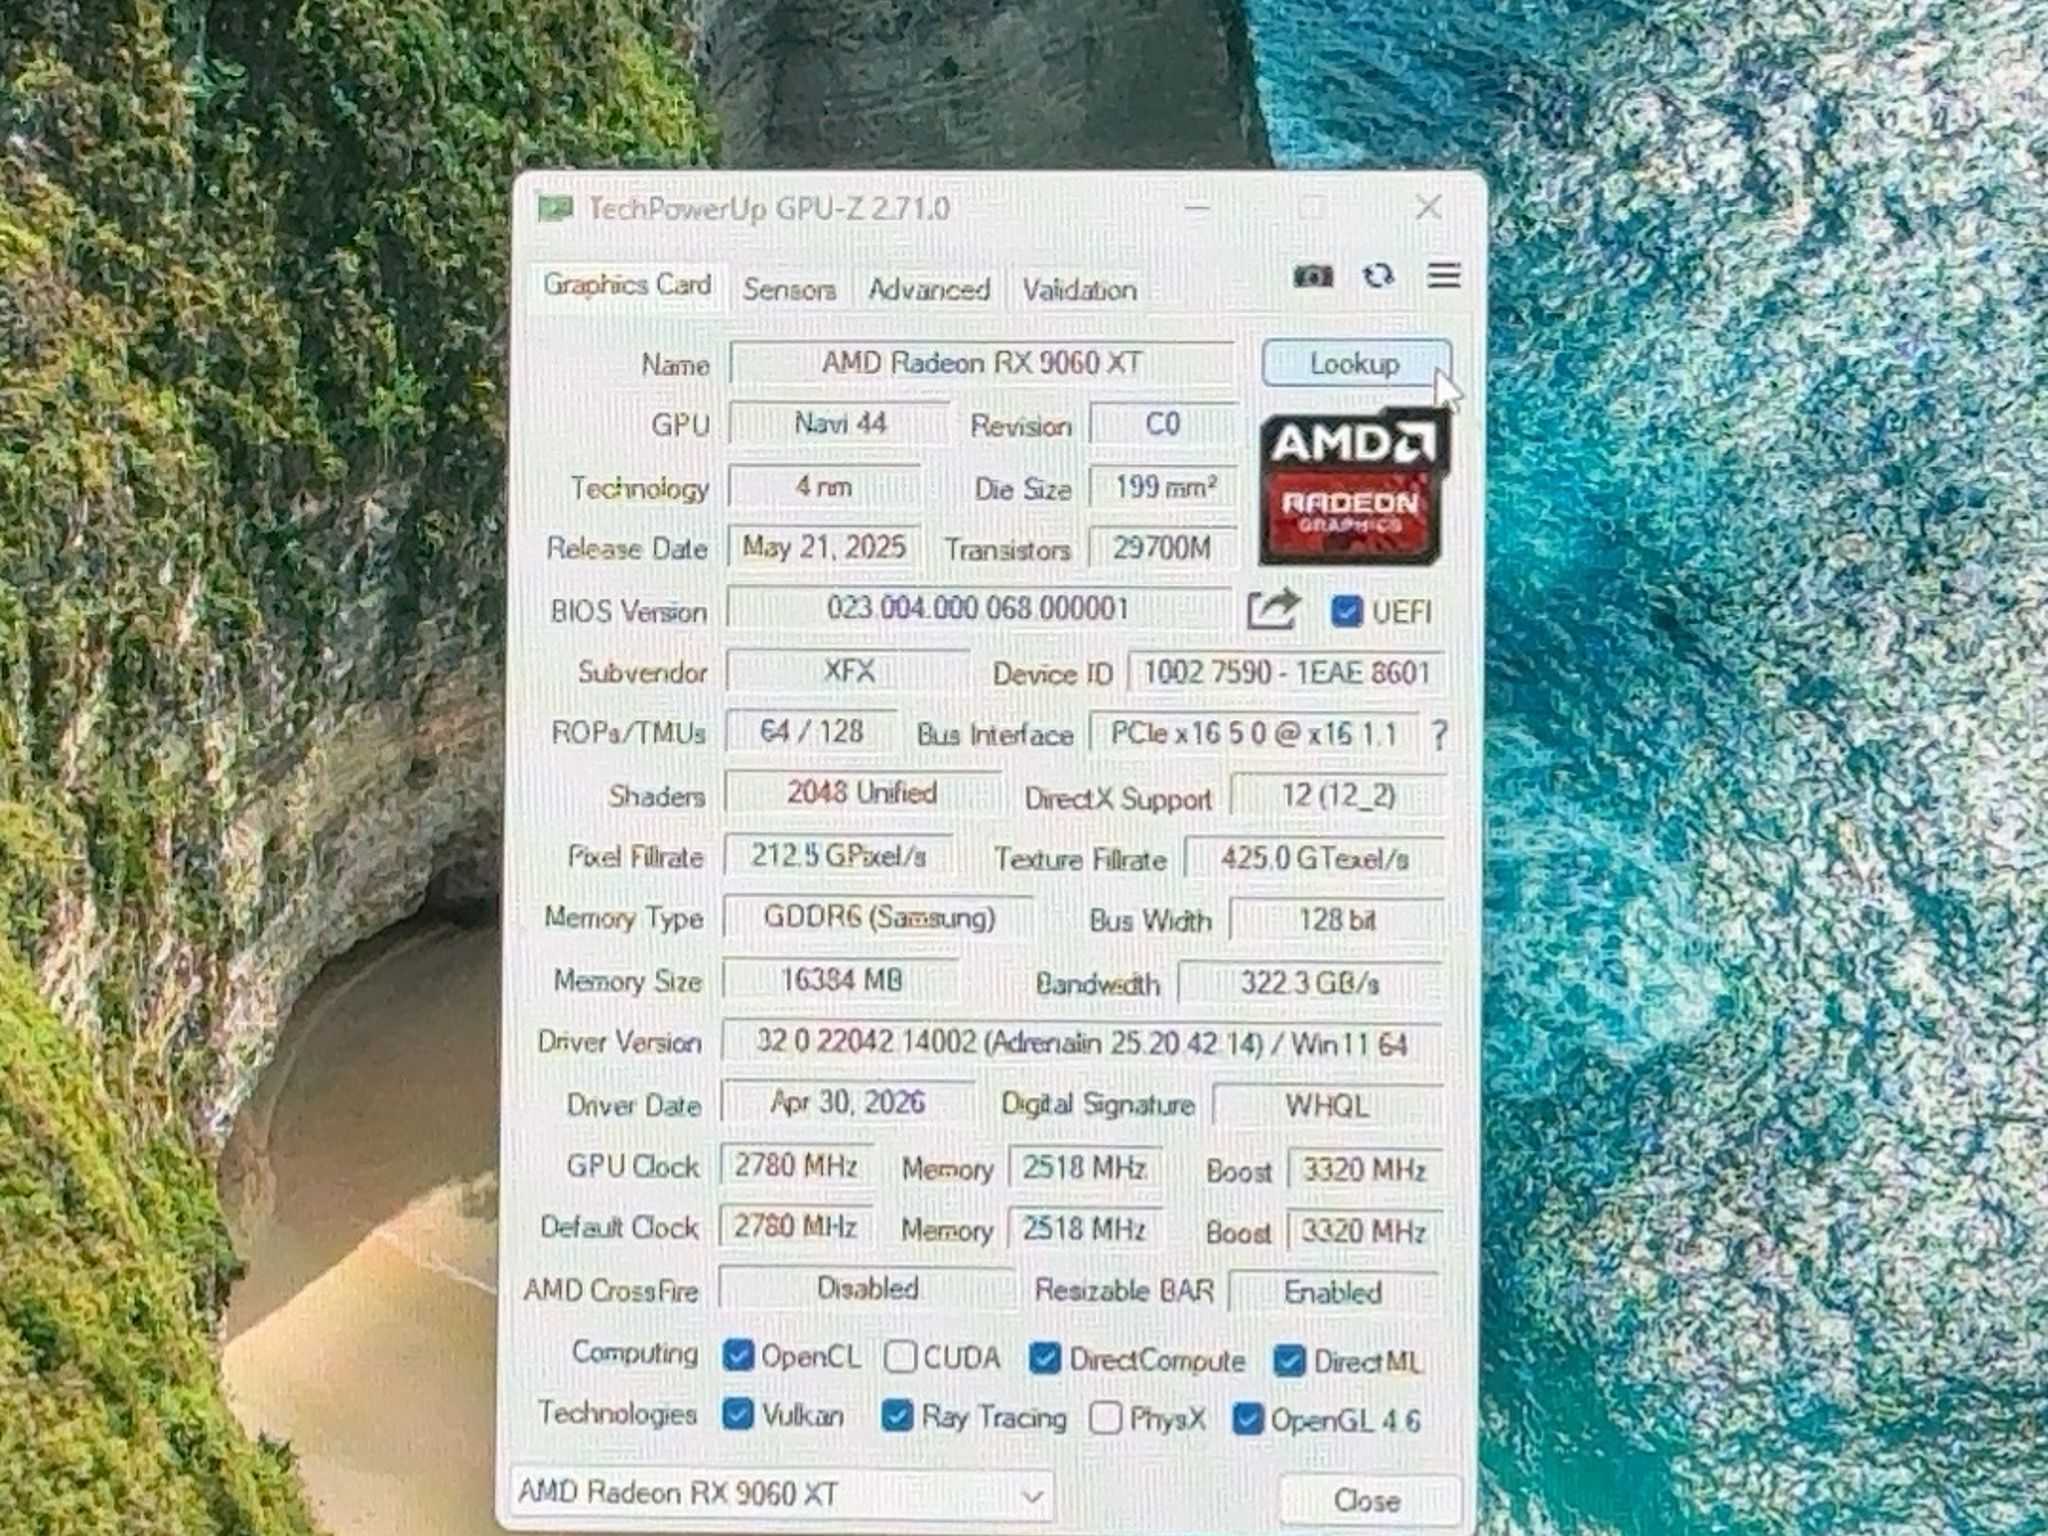Toggle the PhysX checkbox
2048x1536 pixels.
click(x=1105, y=1417)
